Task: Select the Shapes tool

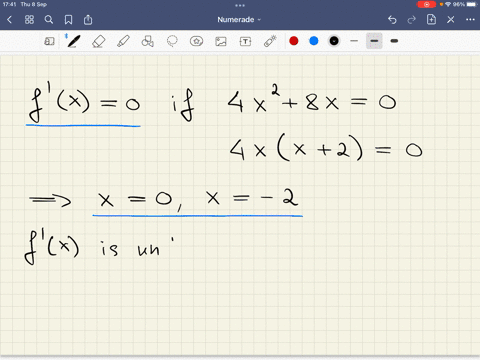Action: pyautogui.click(x=148, y=41)
